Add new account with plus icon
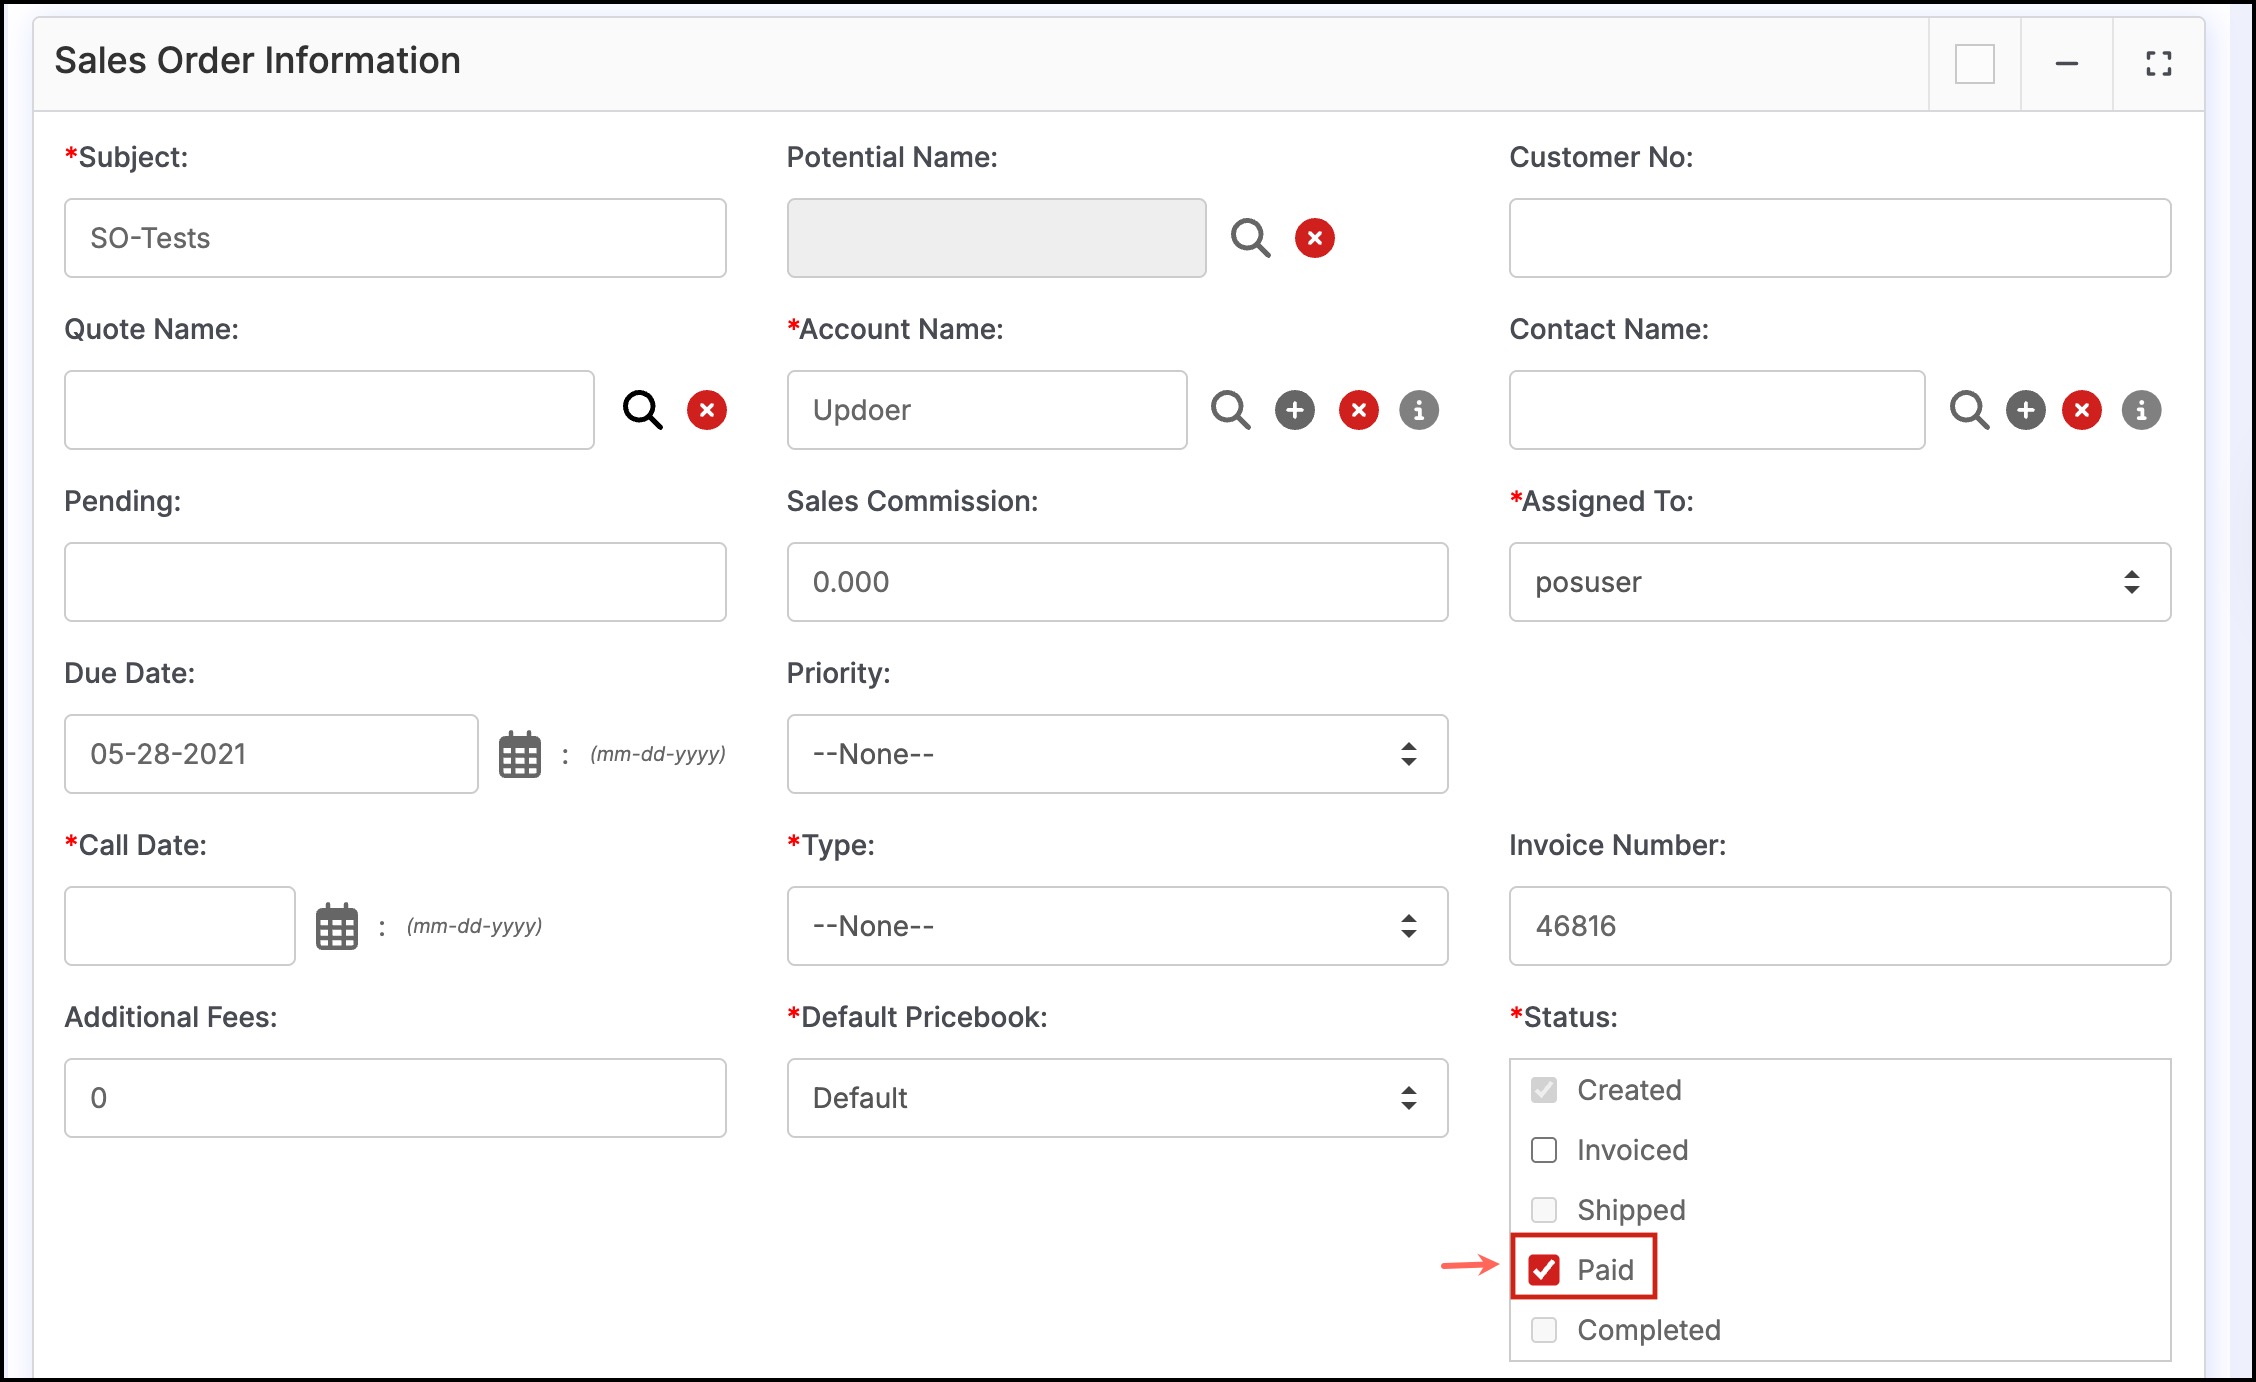The image size is (2256, 1382). [x=1294, y=410]
